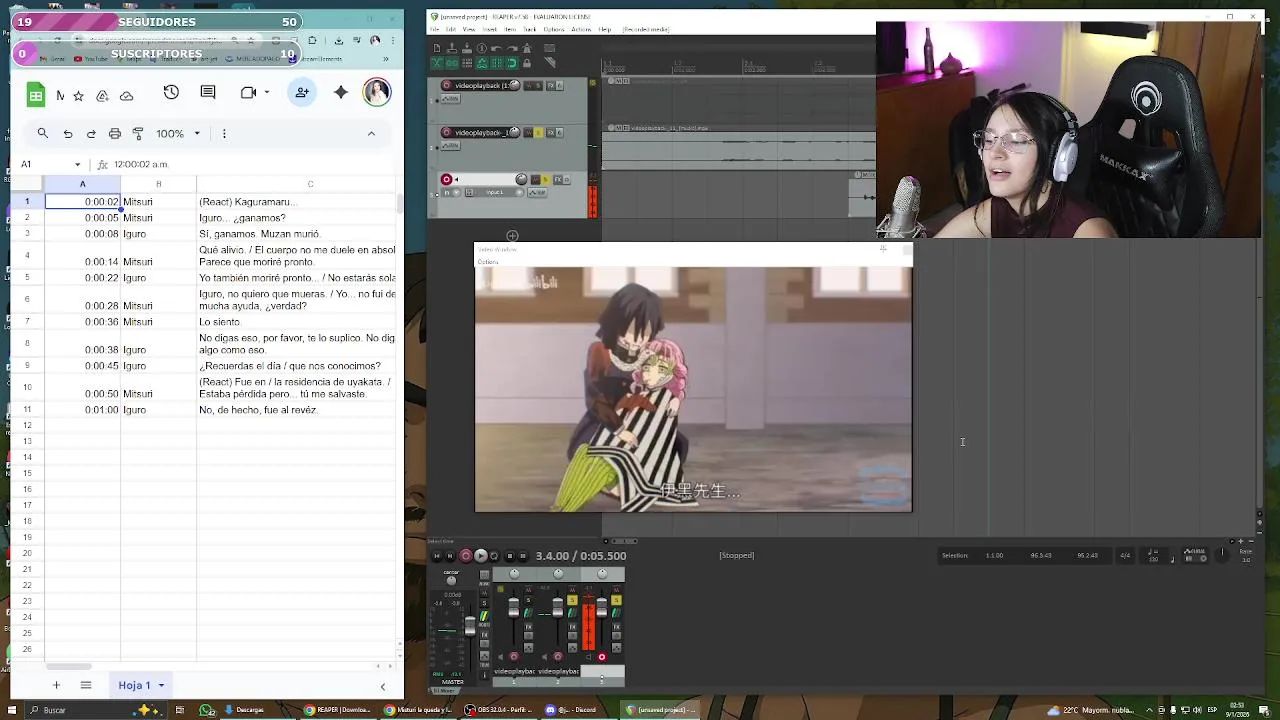Open REAPER View menu
The height and width of the screenshot is (720, 1280).
pos(469,29)
